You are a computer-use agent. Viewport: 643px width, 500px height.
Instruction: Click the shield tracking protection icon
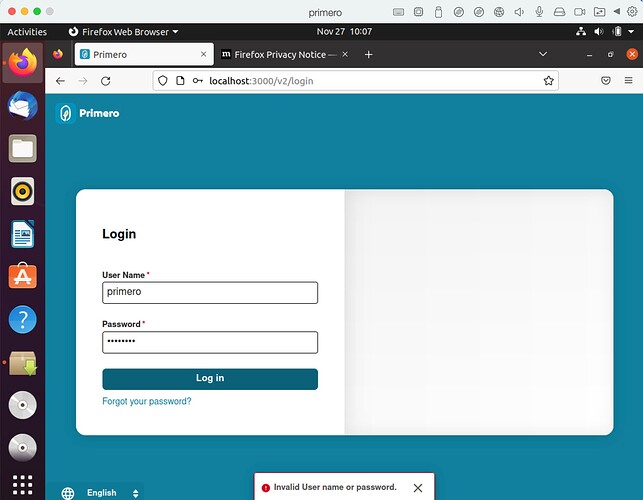[163, 81]
